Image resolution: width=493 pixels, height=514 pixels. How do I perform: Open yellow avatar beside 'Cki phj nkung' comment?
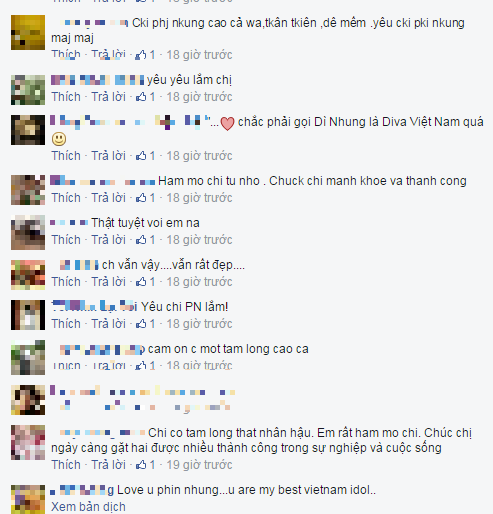click(28, 32)
